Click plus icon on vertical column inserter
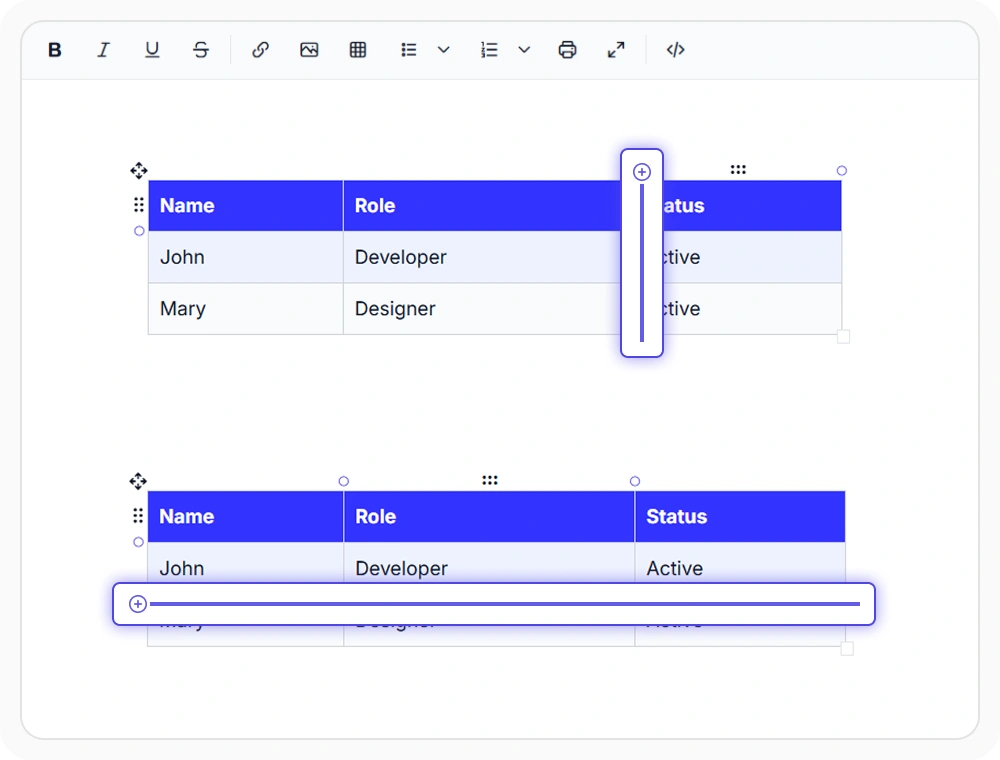This screenshot has width=1000, height=760. (642, 172)
